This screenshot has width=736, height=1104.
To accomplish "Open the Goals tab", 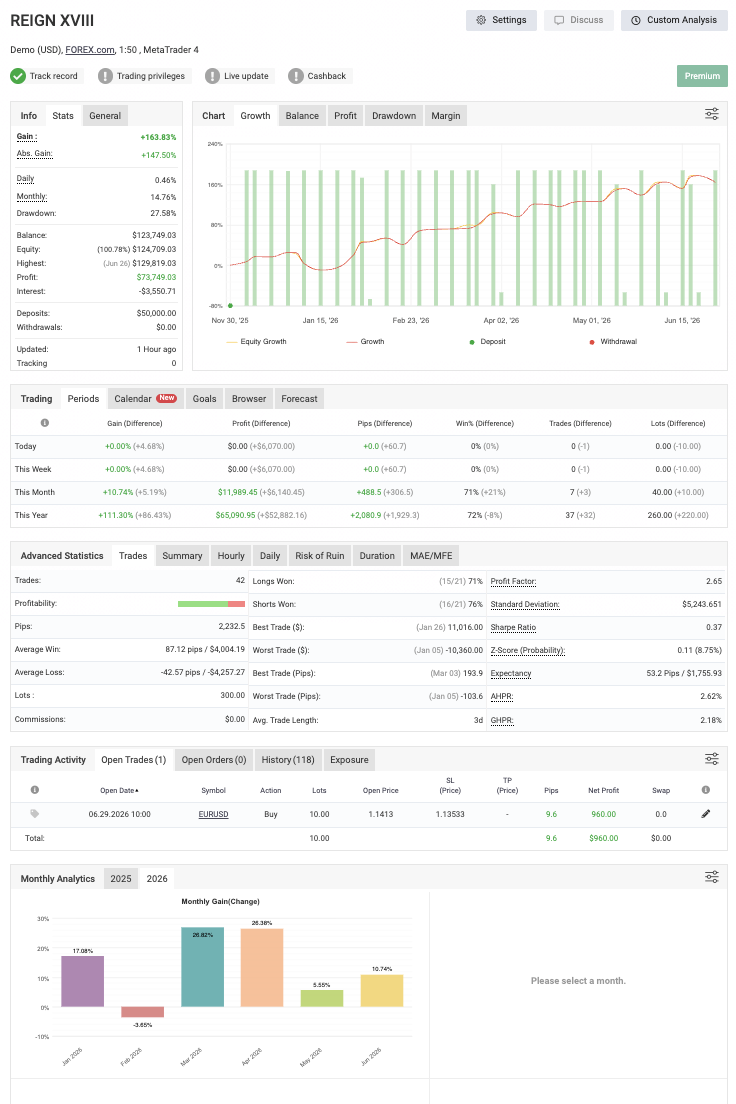I will click(x=204, y=399).
